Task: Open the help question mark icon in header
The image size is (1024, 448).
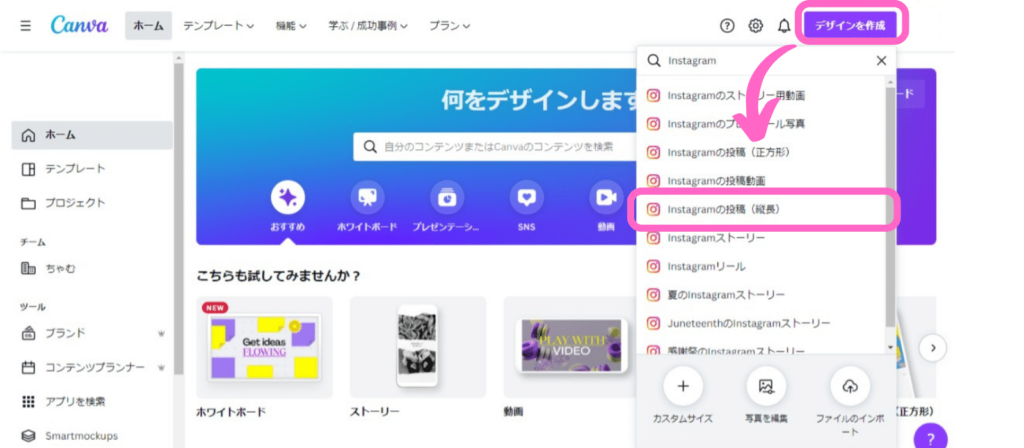Action: 727,26
